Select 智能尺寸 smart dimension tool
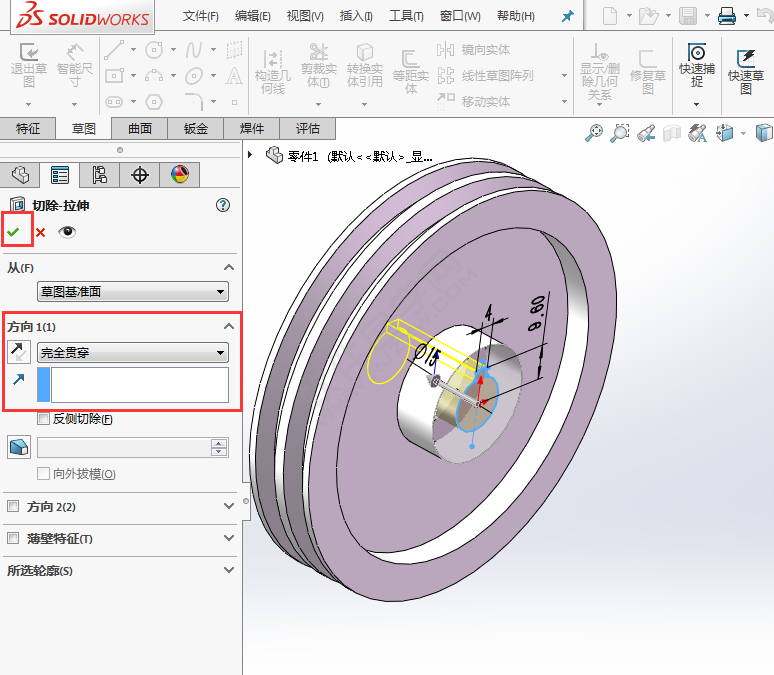774x675 pixels. coord(74,65)
